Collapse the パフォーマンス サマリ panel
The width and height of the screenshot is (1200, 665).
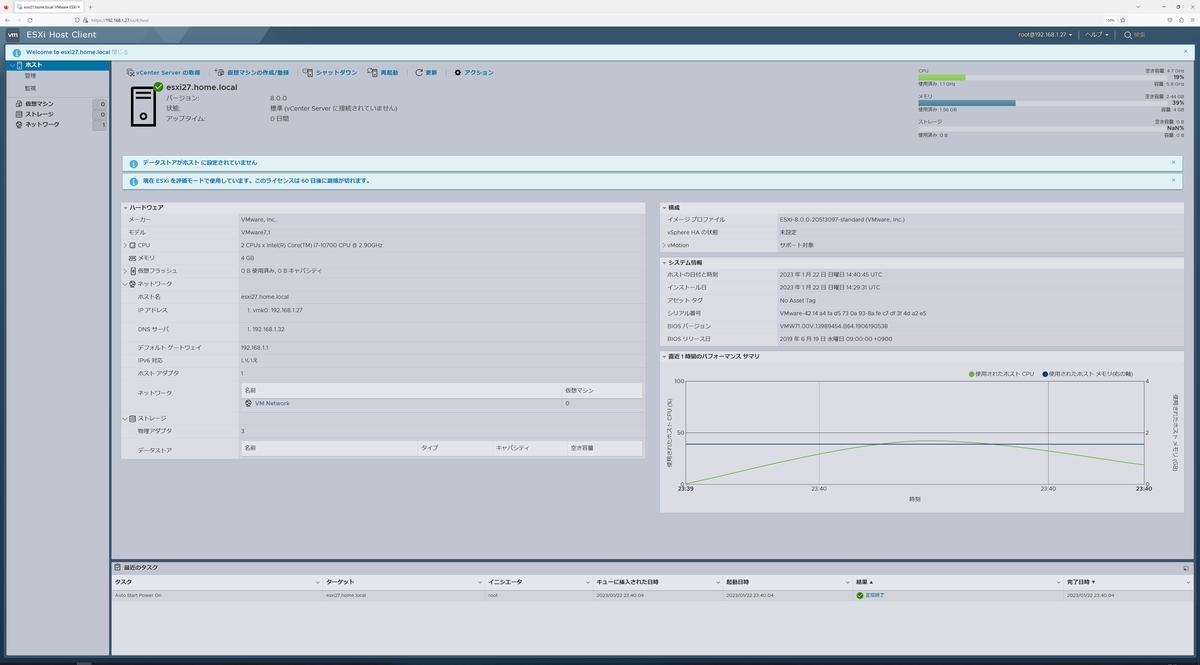(664, 356)
